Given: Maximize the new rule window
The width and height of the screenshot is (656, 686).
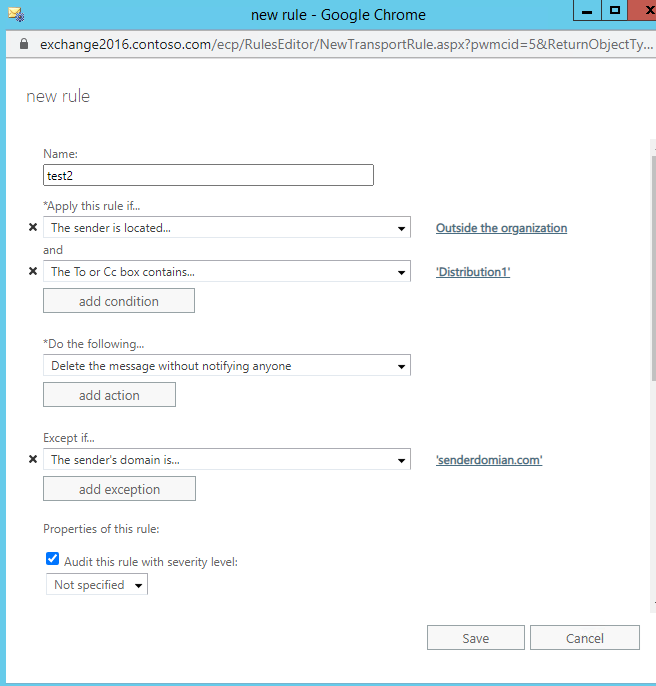Looking at the screenshot, I should (616, 11).
